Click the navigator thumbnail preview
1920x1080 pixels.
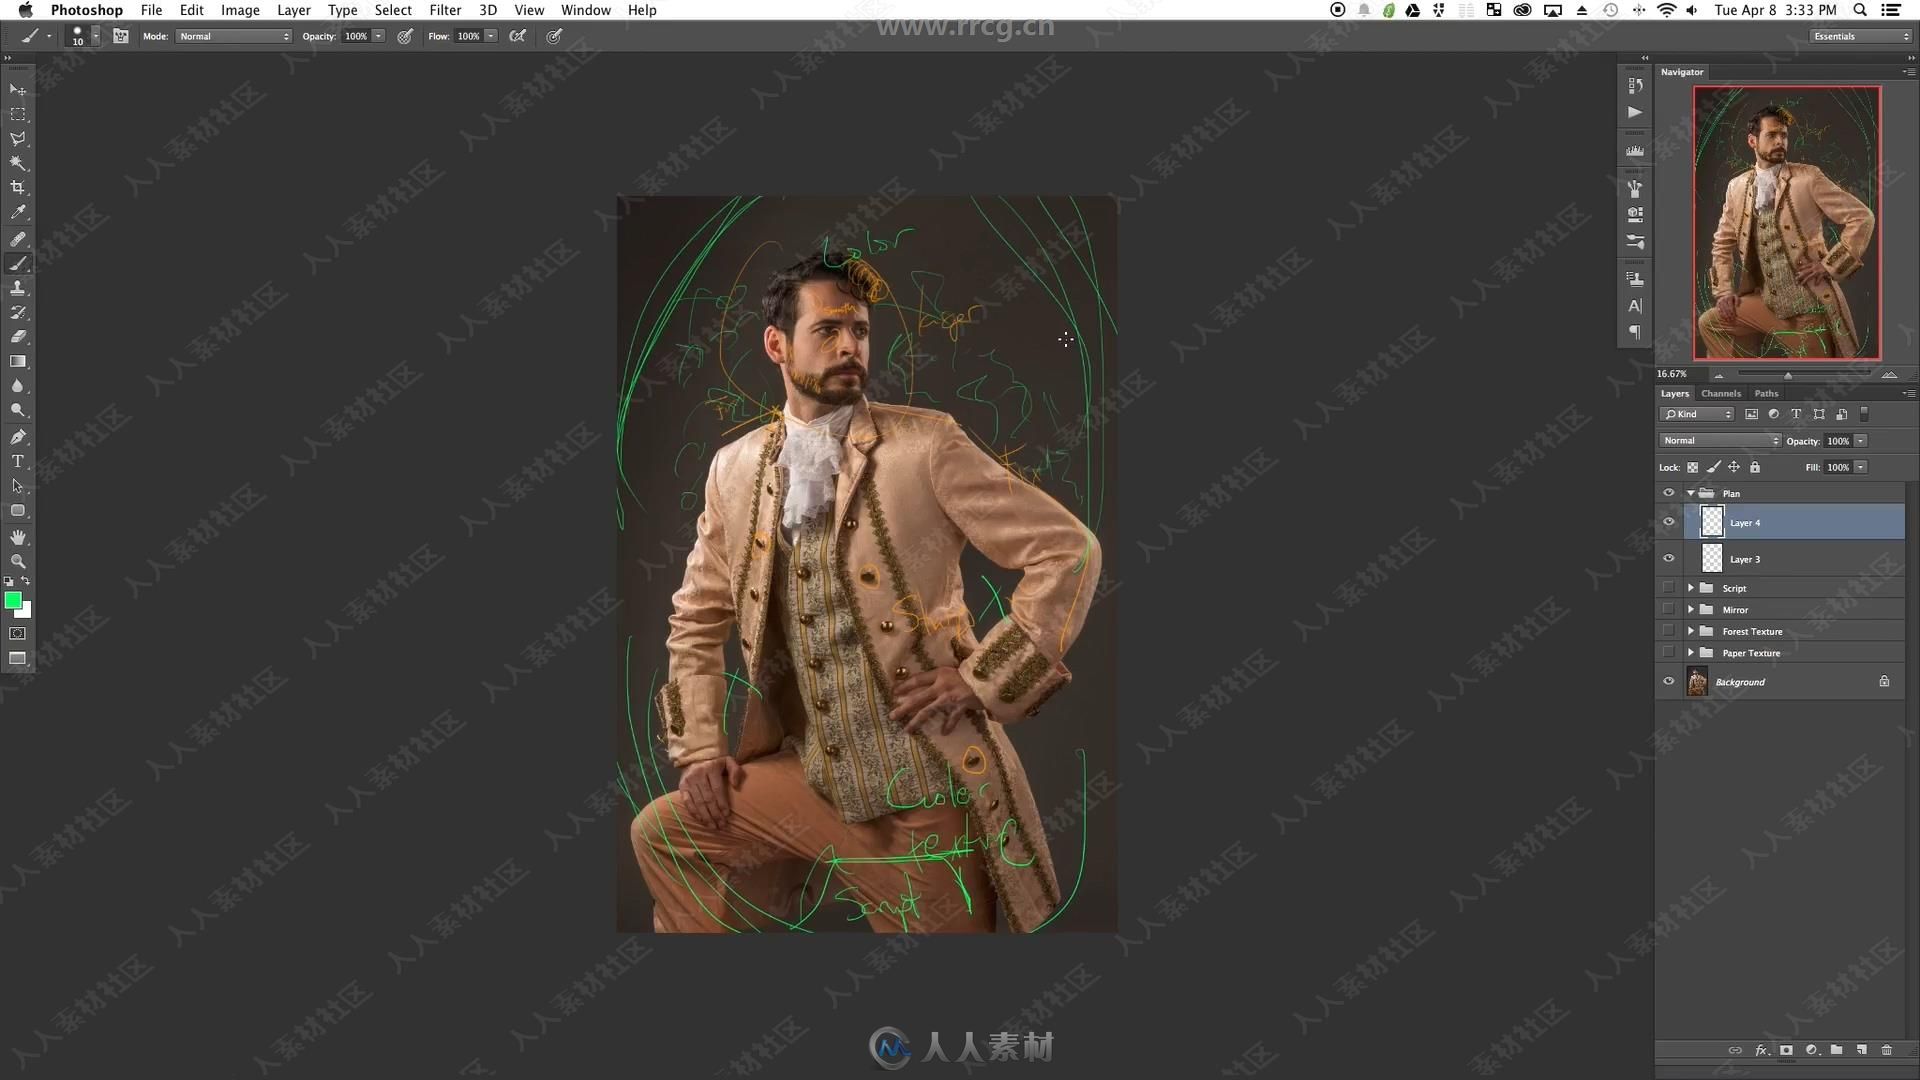pyautogui.click(x=1784, y=222)
